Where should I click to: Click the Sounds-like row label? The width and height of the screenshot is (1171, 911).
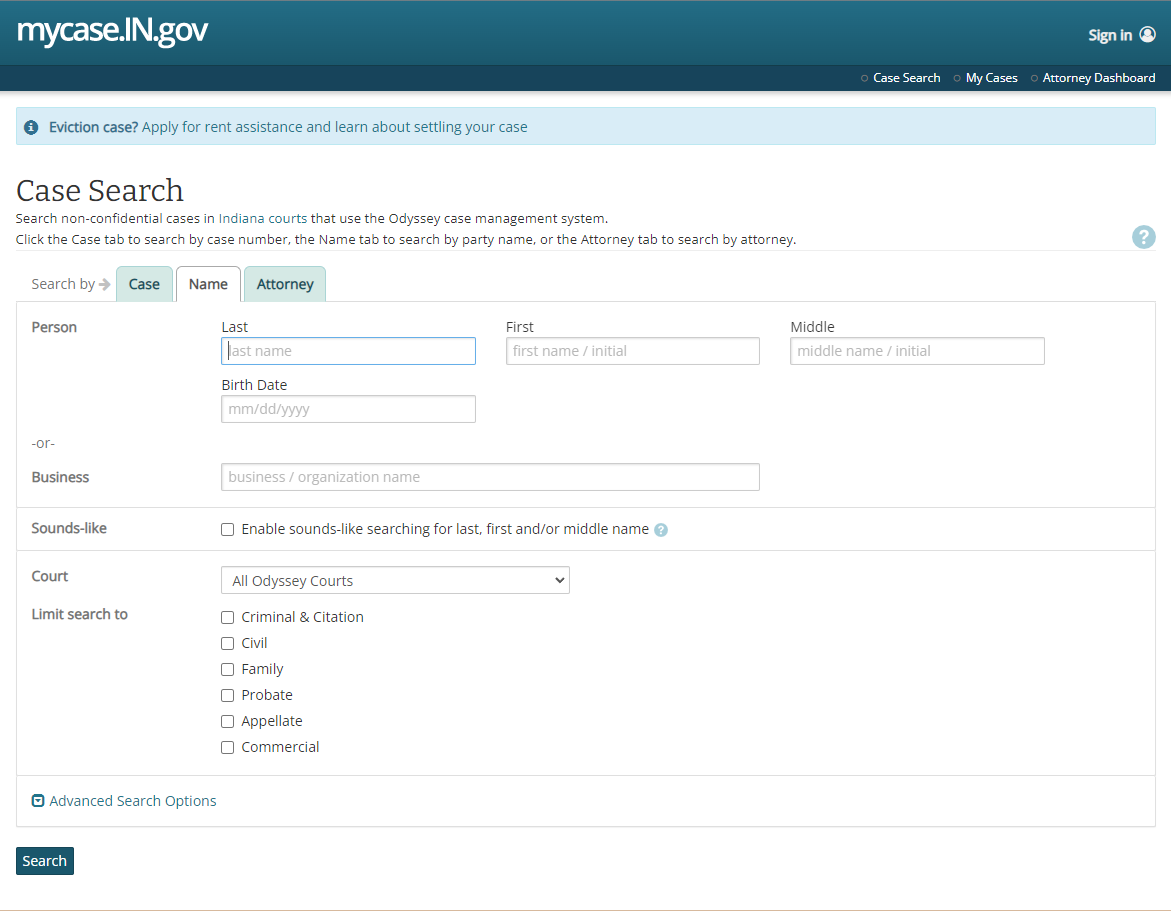coord(69,528)
